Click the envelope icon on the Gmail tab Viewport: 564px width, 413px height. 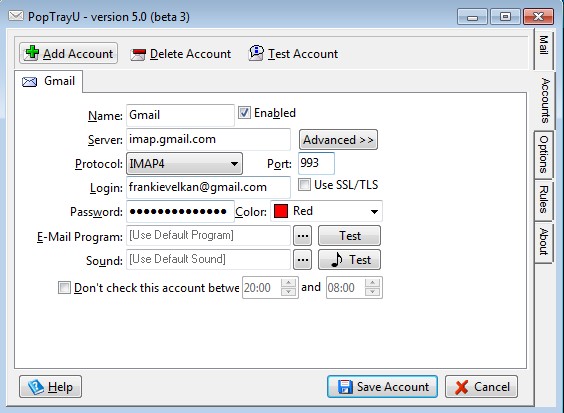pos(29,82)
